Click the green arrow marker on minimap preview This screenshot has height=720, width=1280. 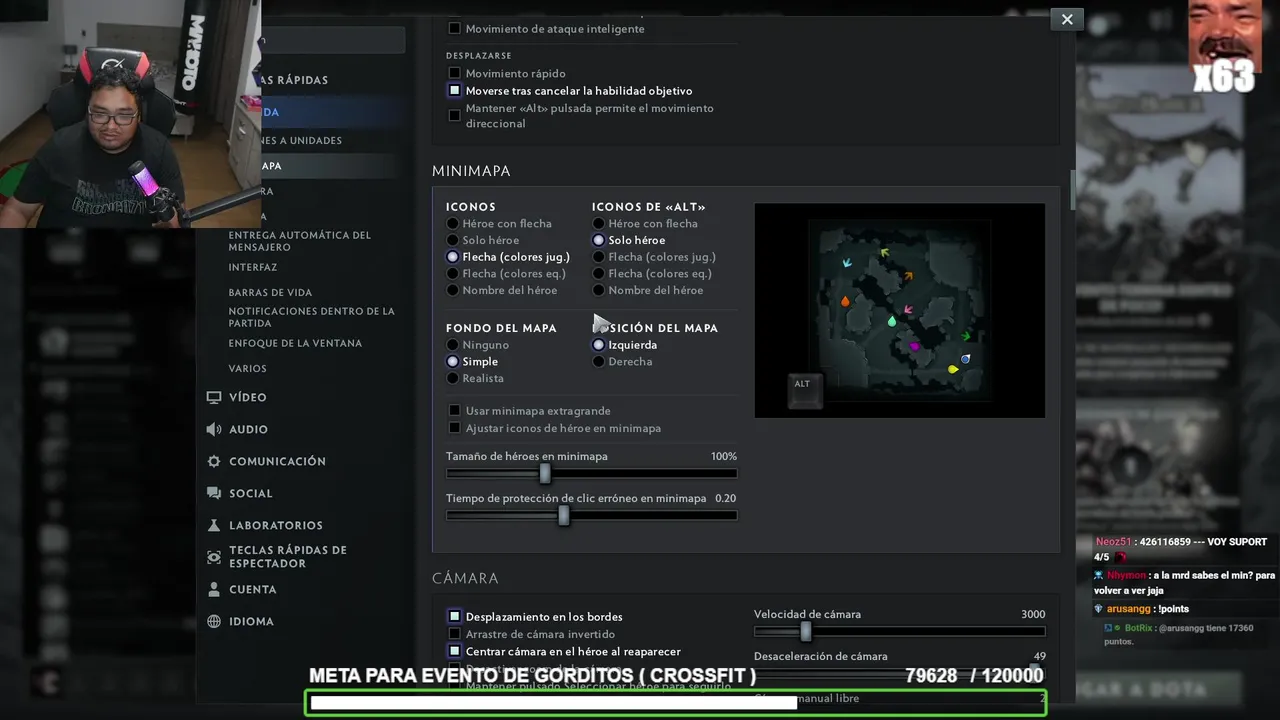click(x=966, y=336)
